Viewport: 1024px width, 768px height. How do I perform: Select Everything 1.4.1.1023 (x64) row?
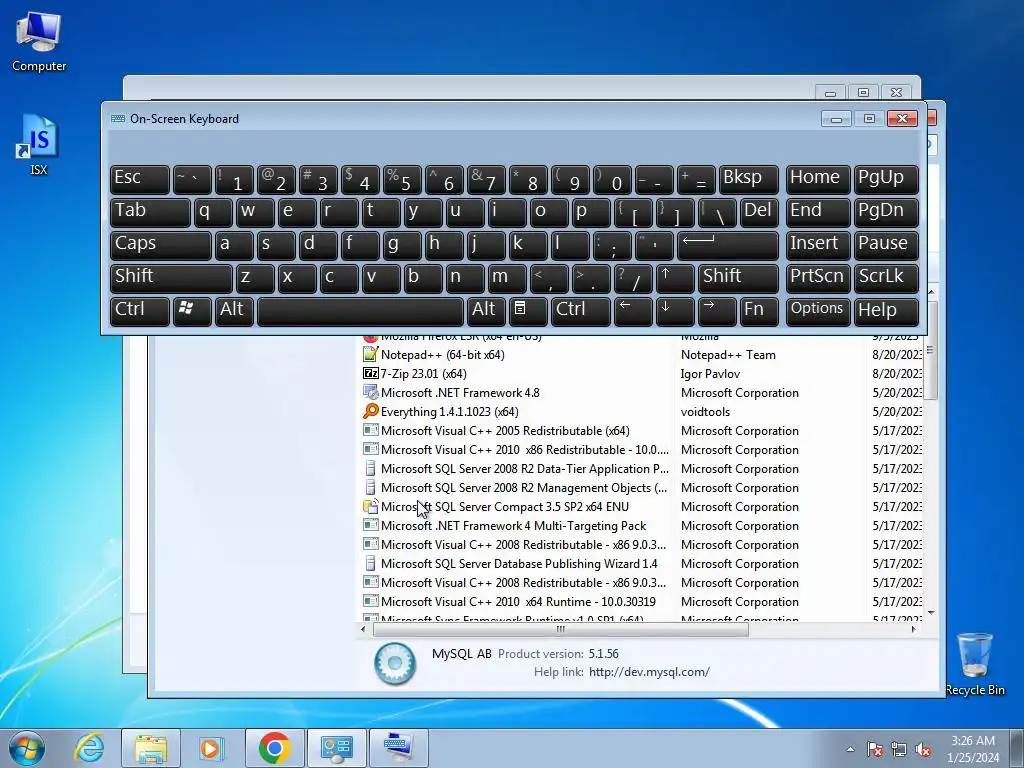pos(641,411)
